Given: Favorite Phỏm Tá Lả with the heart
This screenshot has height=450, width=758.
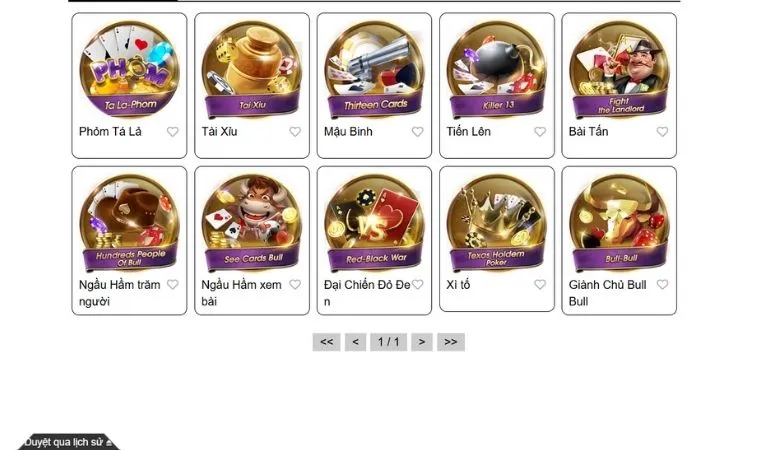Looking at the screenshot, I should tap(173, 131).
